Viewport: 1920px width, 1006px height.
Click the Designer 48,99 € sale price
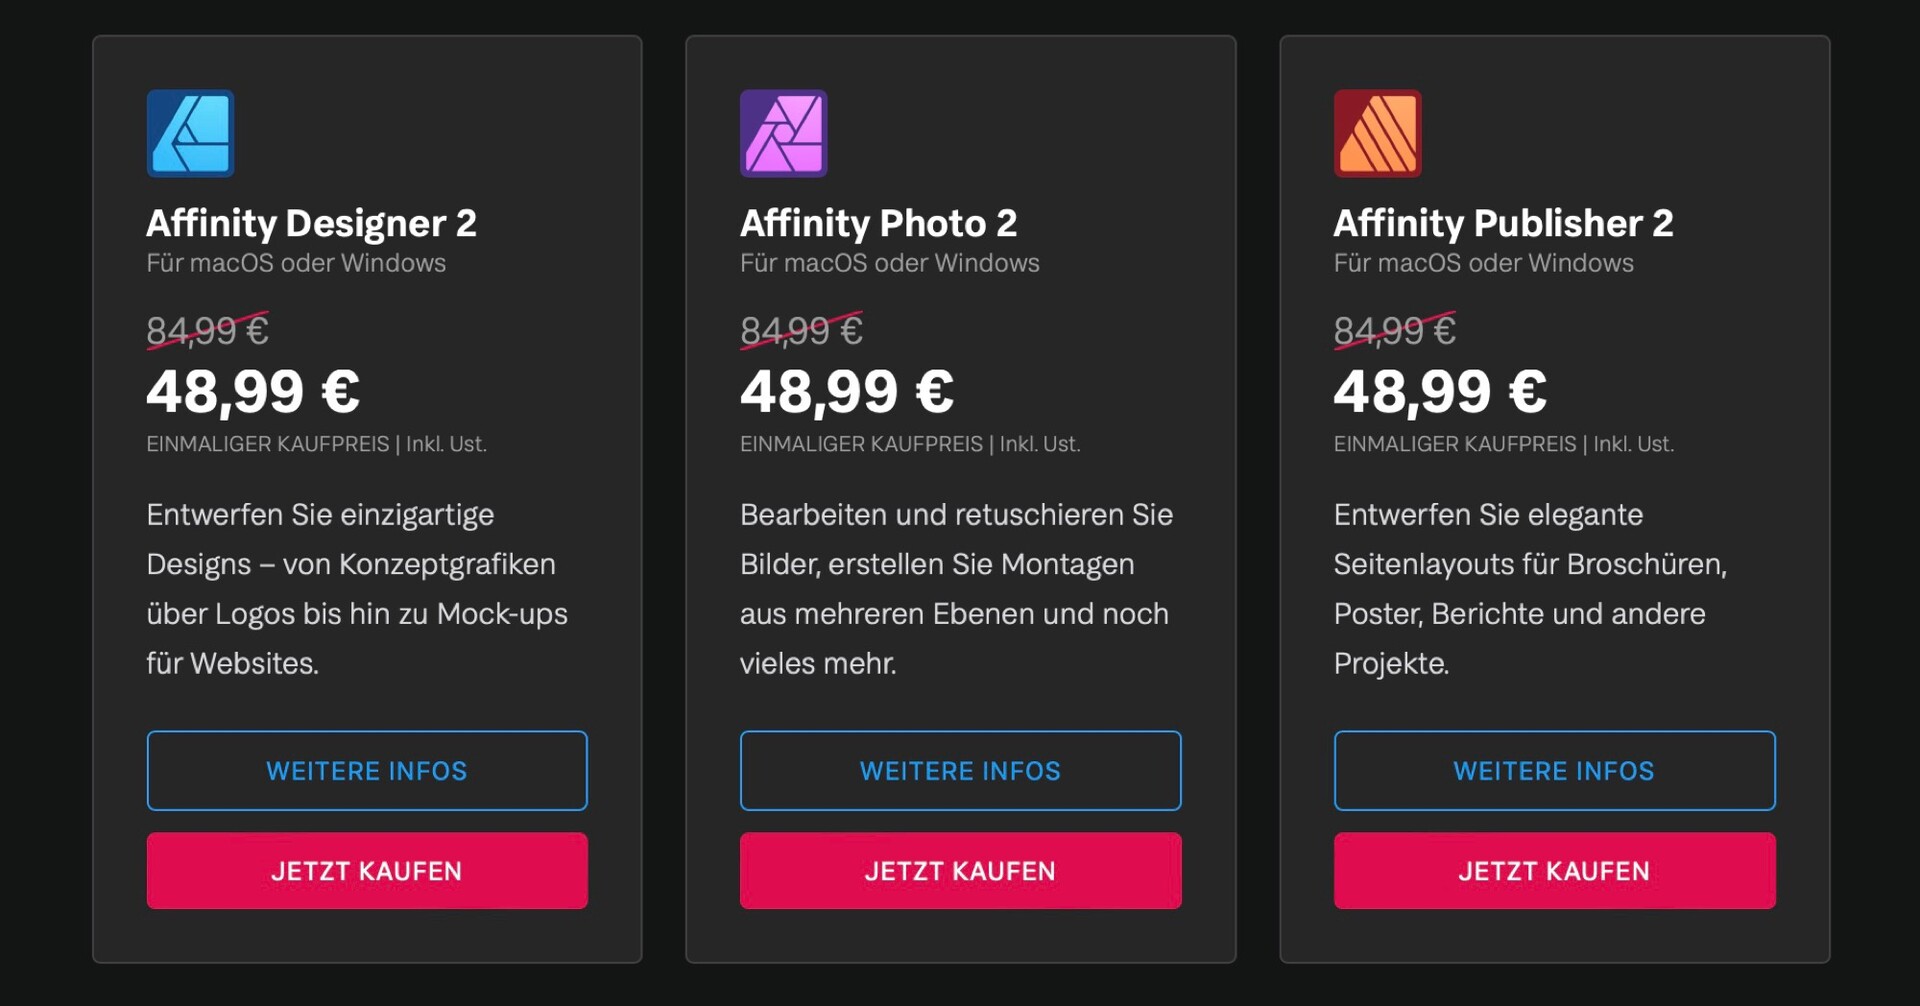pyautogui.click(x=253, y=392)
